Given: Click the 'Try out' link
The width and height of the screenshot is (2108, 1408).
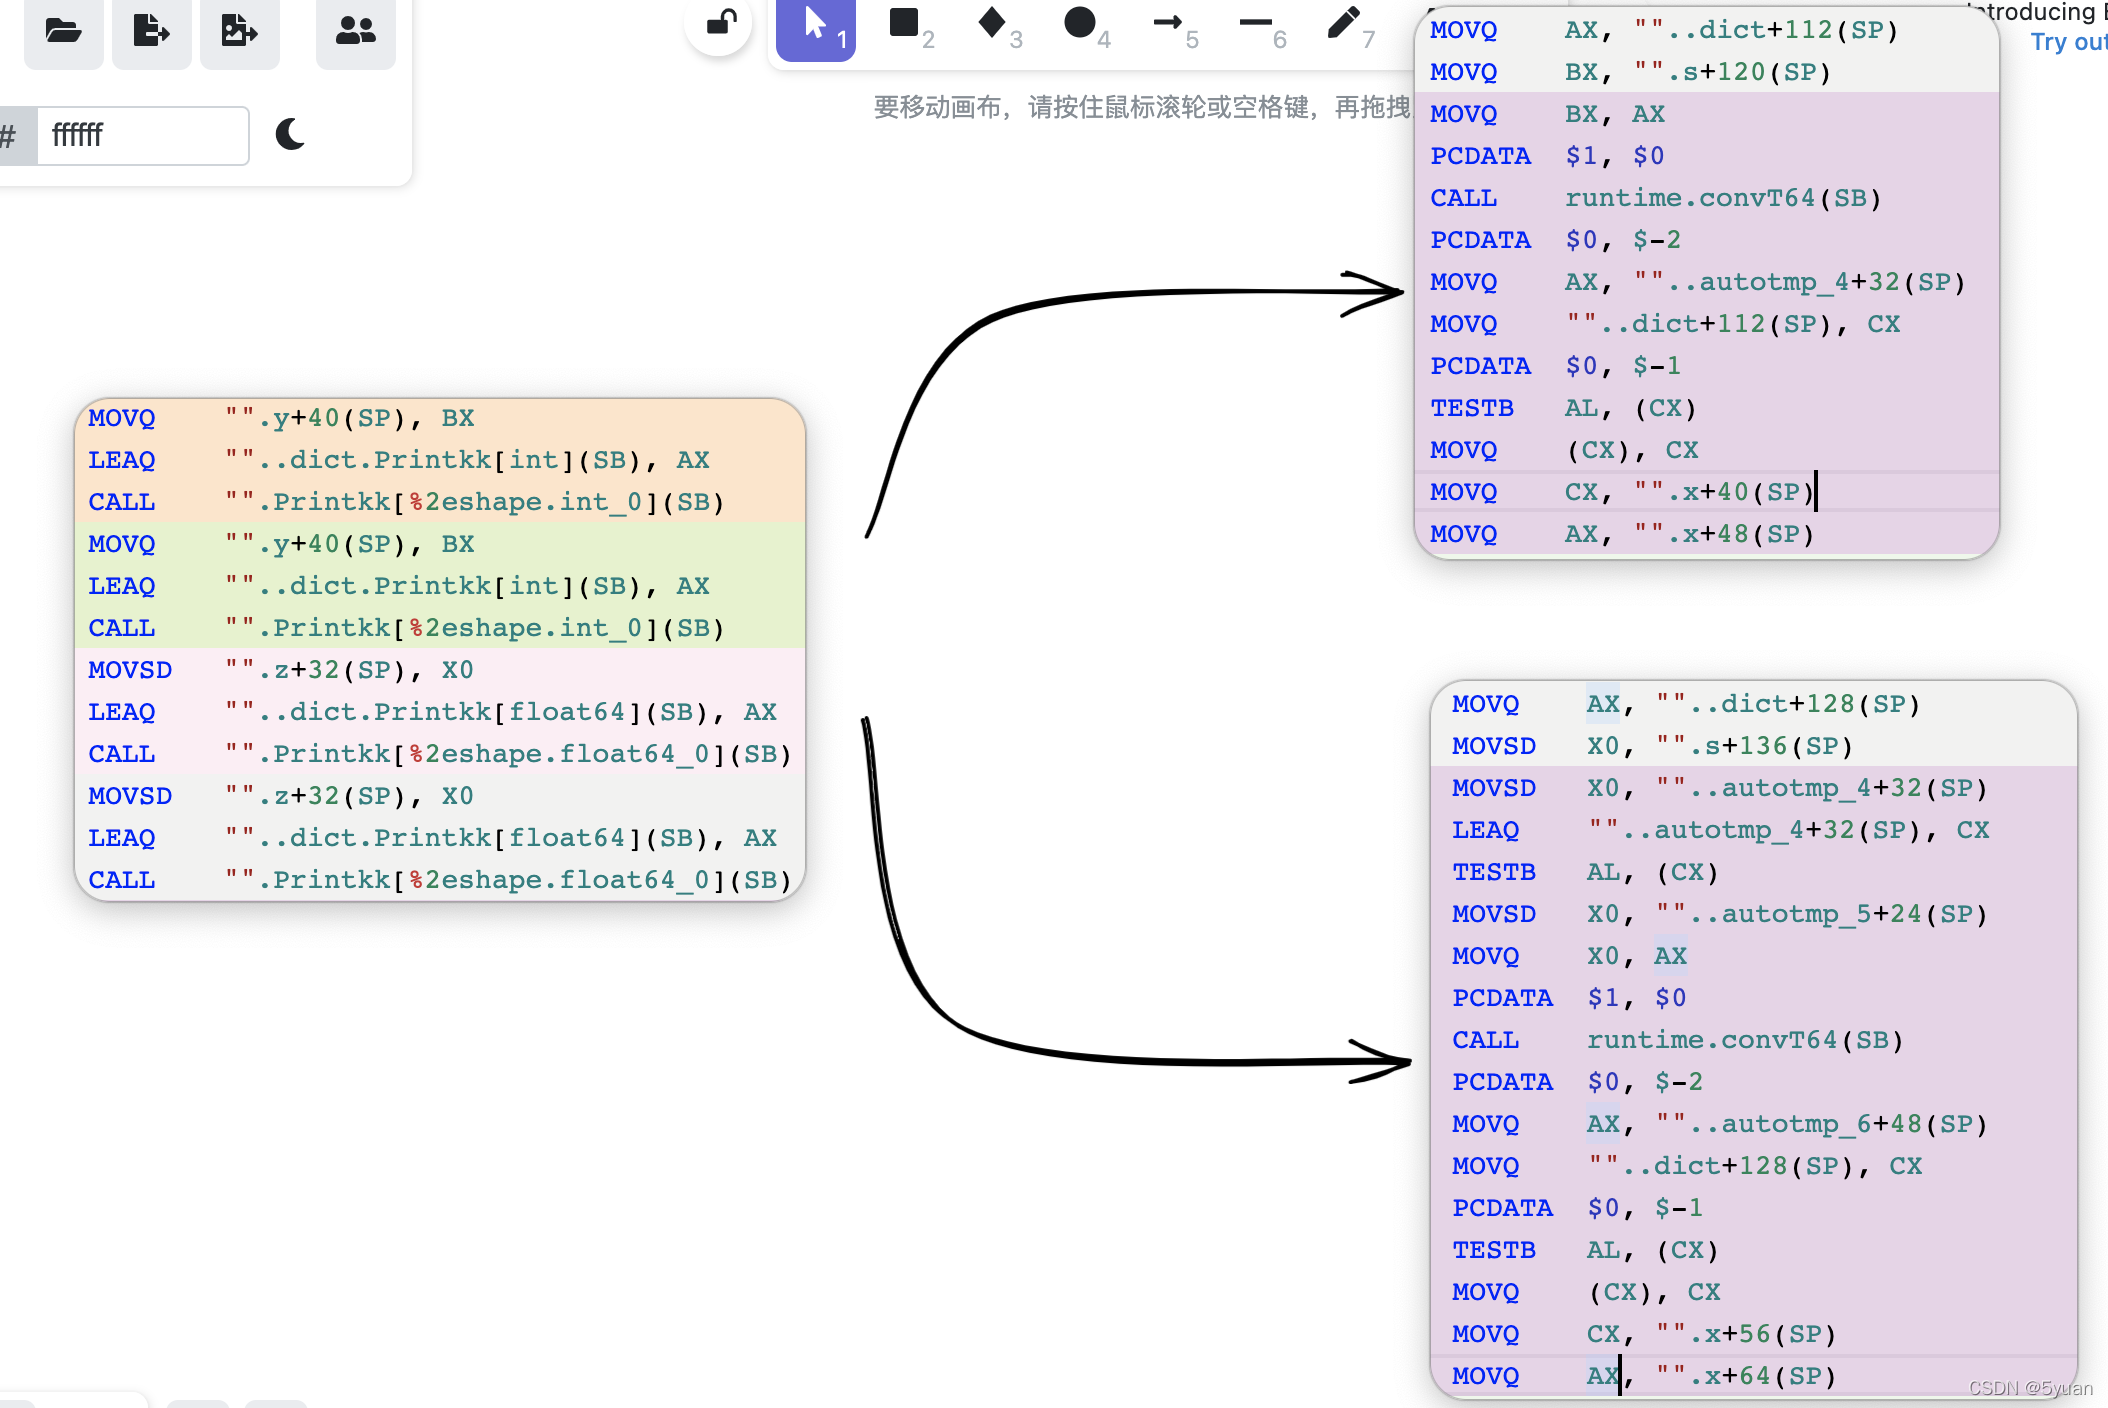Looking at the screenshot, I should (2068, 42).
